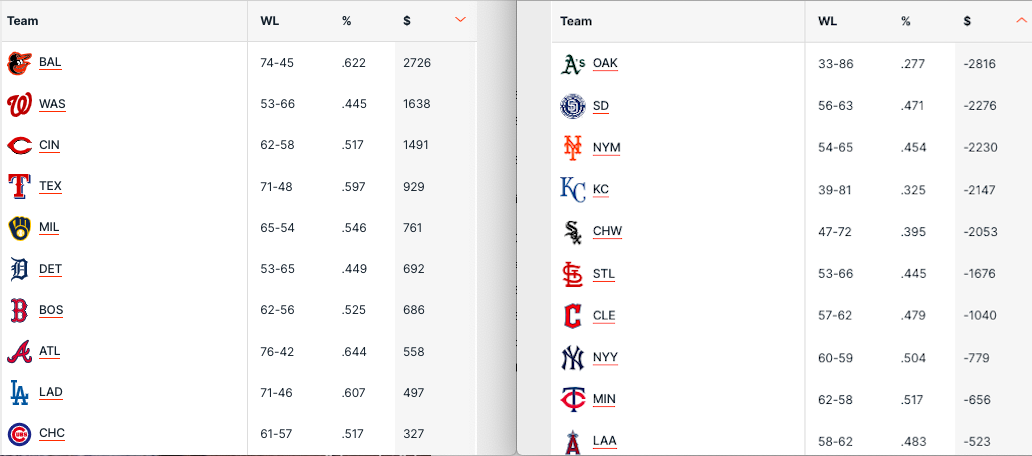Click the $ header in right table
The image size is (1032, 456).
(x=968, y=21)
